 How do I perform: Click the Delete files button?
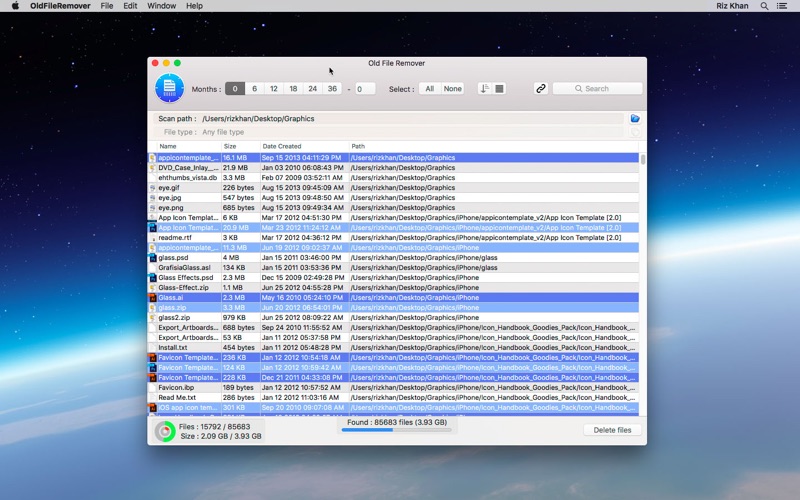click(x=612, y=430)
